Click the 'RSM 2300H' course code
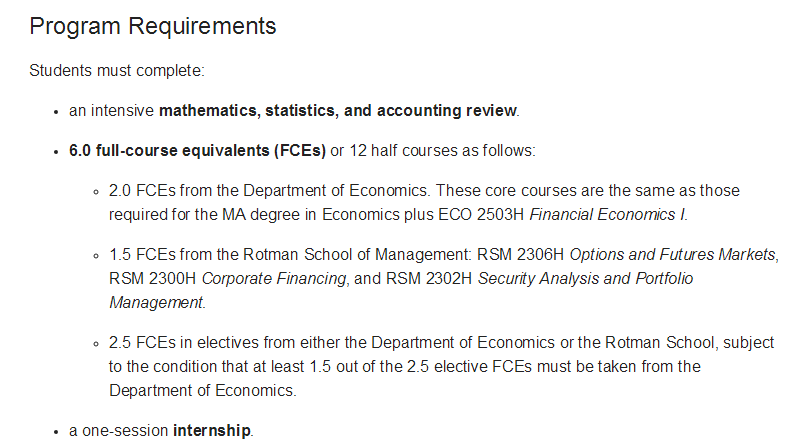This screenshot has width=804, height=445. pos(153,278)
